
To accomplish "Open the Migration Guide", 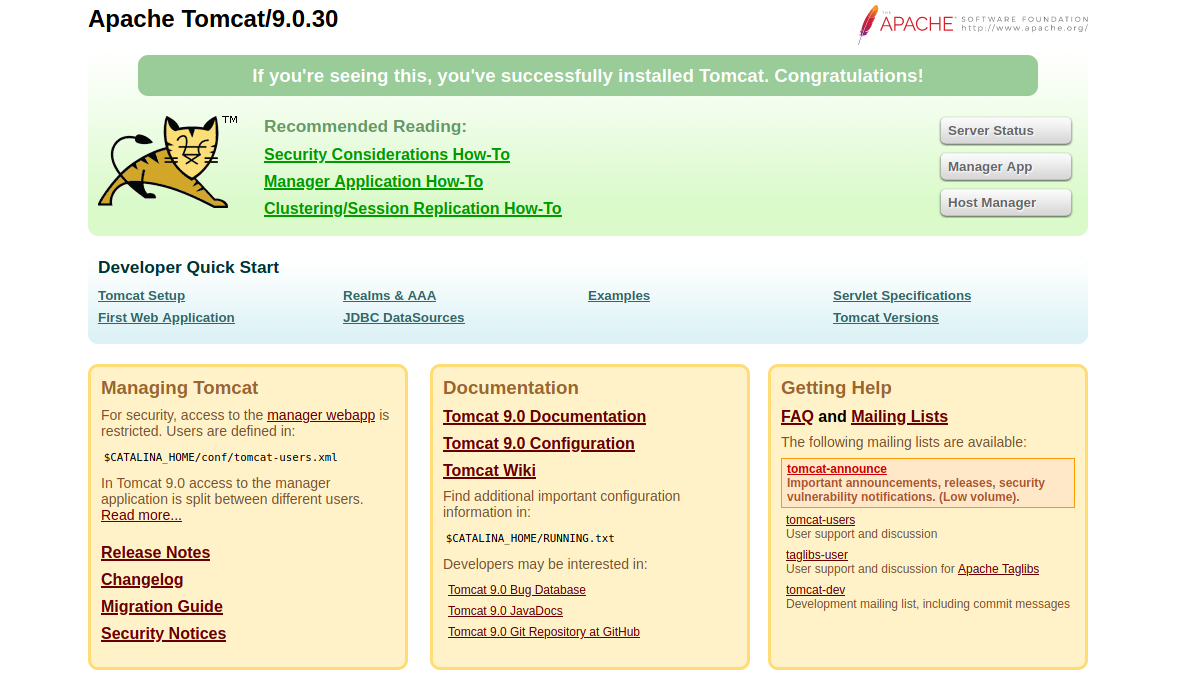I will [162, 607].
